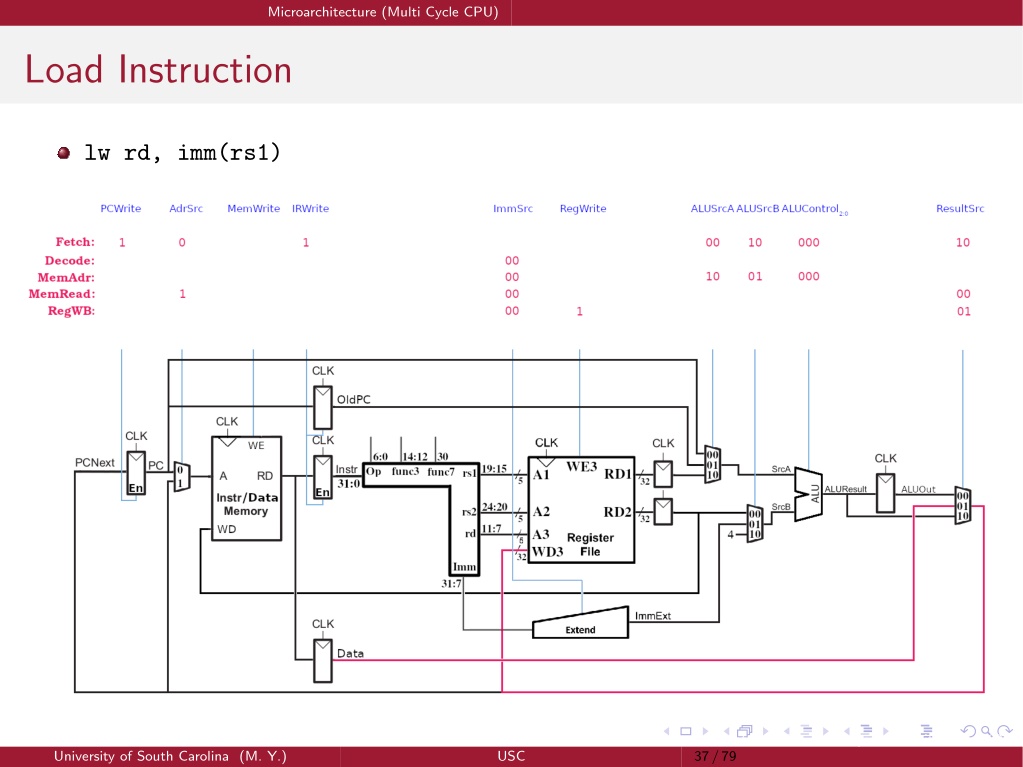Click the previous slide arrow in Beamer navigation

tap(666, 731)
